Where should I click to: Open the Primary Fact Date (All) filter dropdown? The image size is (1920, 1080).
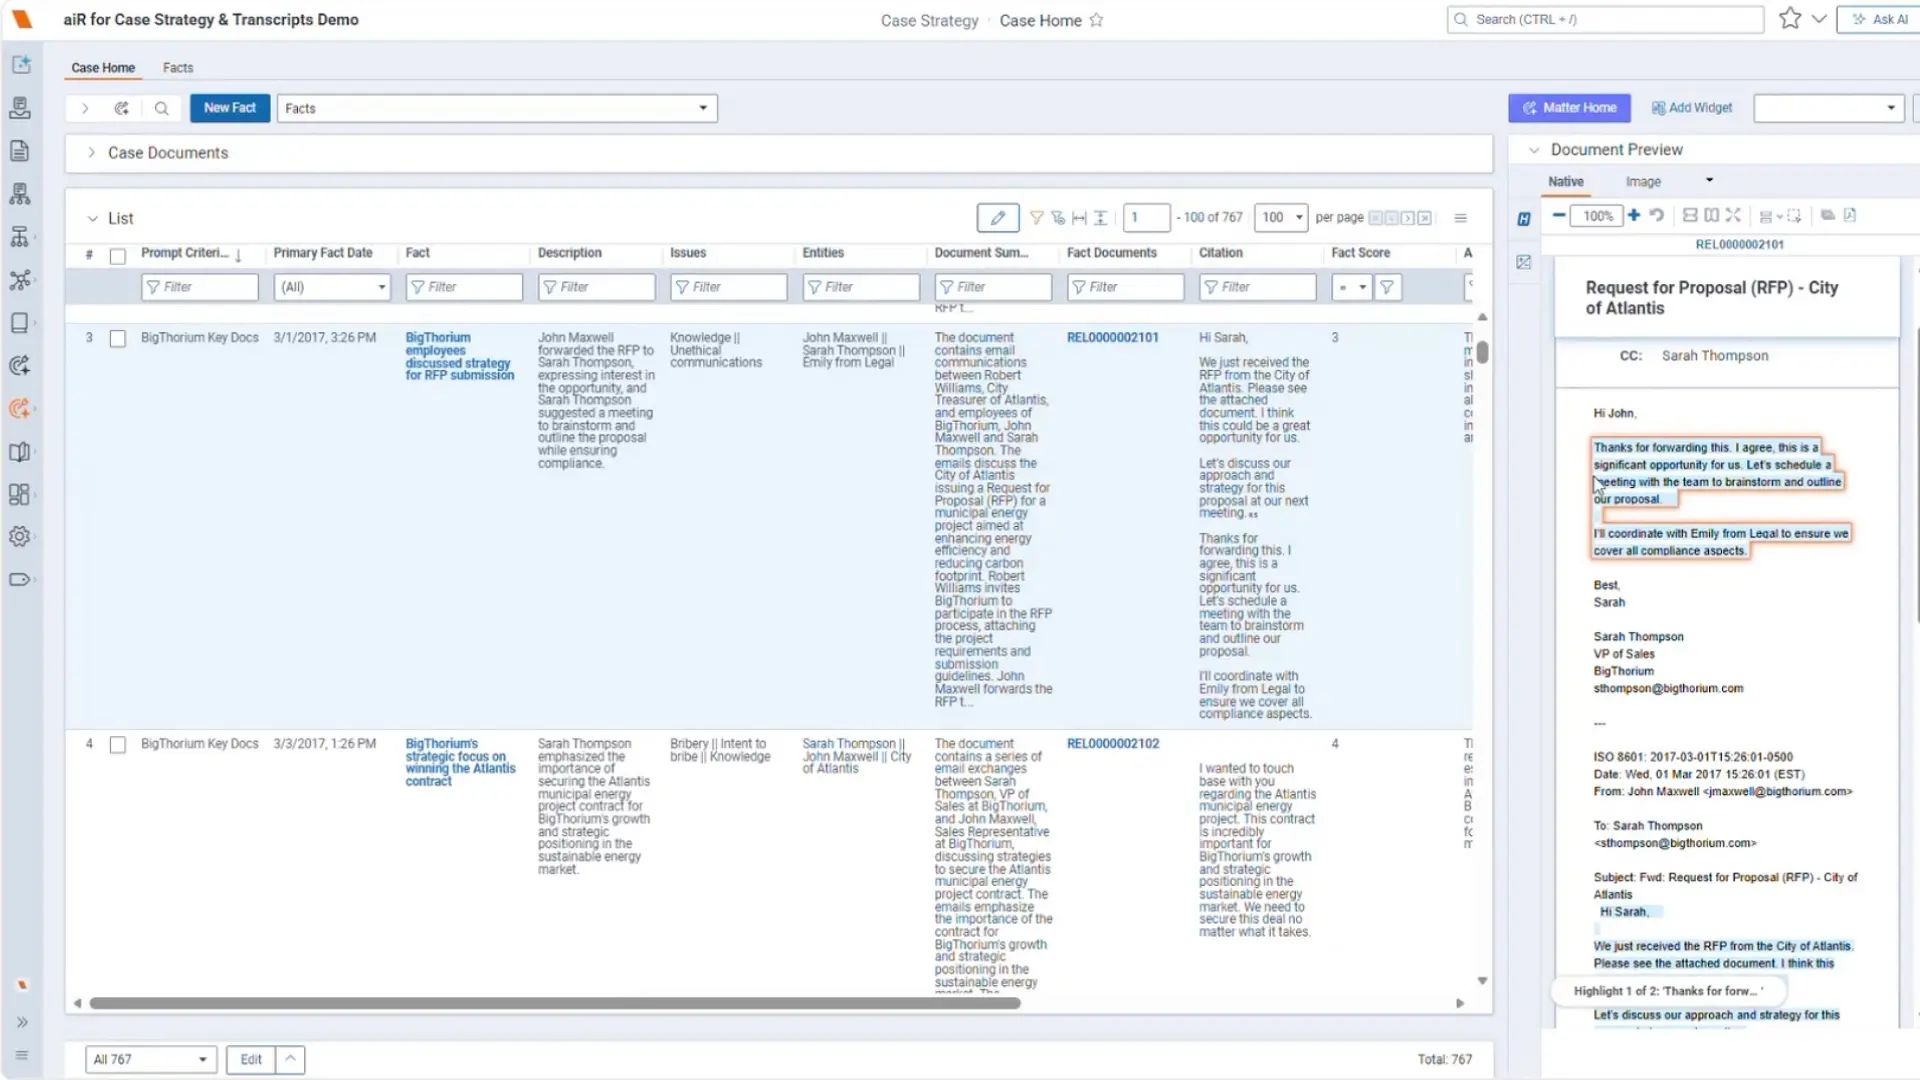pyautogui.click(x=332, y=287)
